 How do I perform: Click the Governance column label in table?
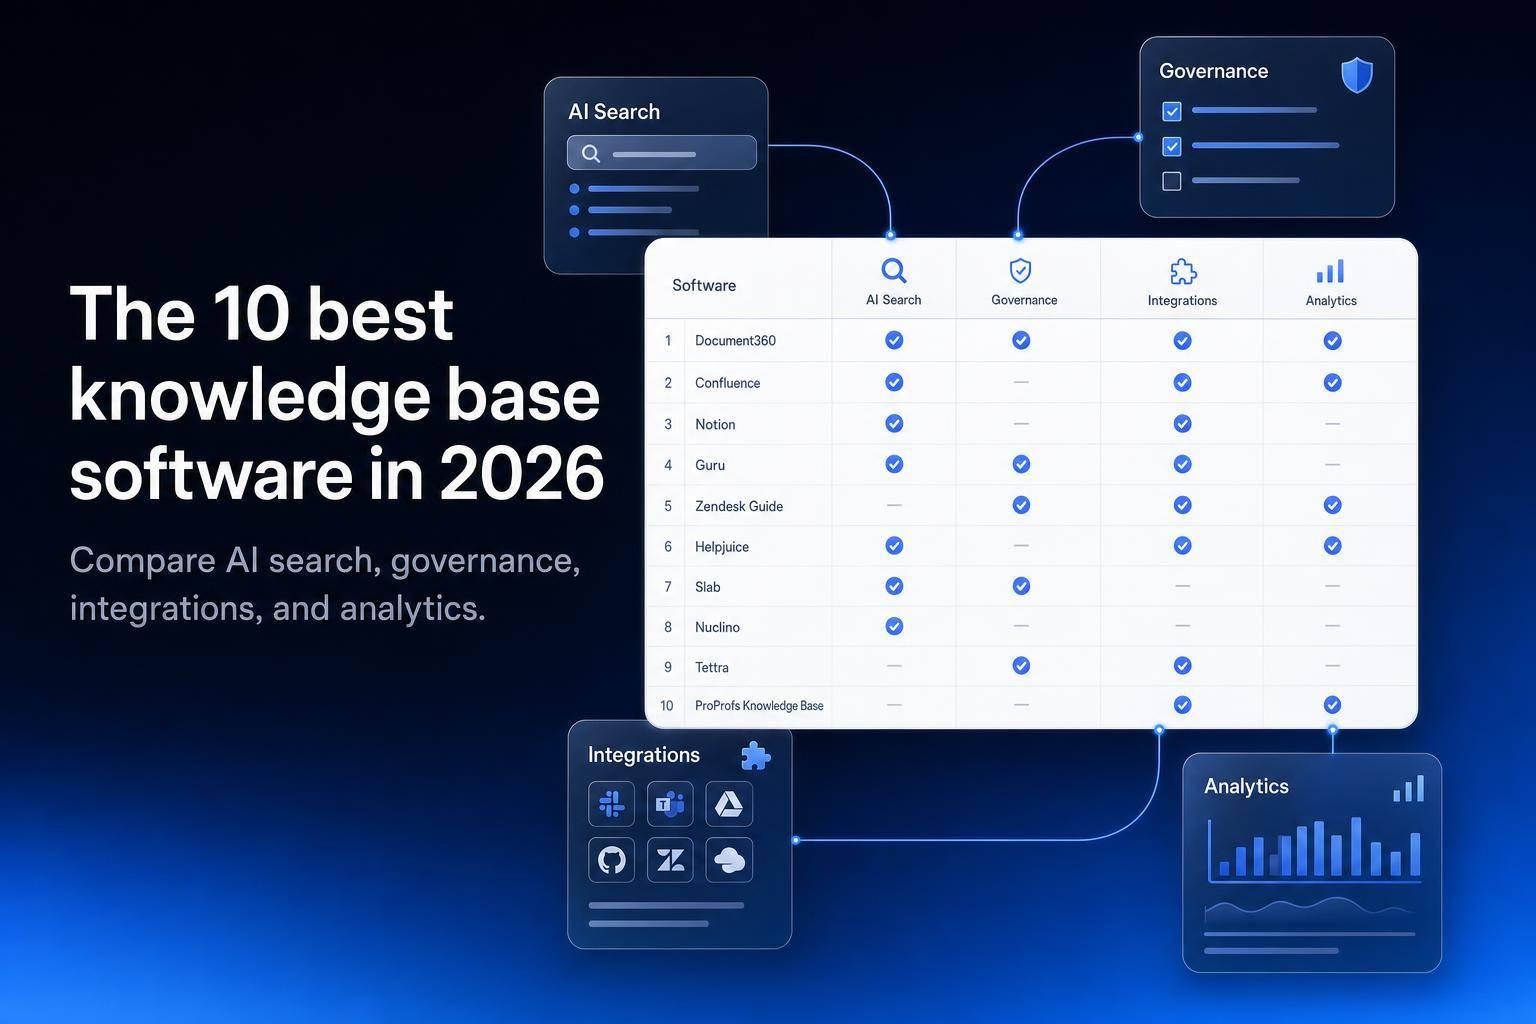[1024, 300]
